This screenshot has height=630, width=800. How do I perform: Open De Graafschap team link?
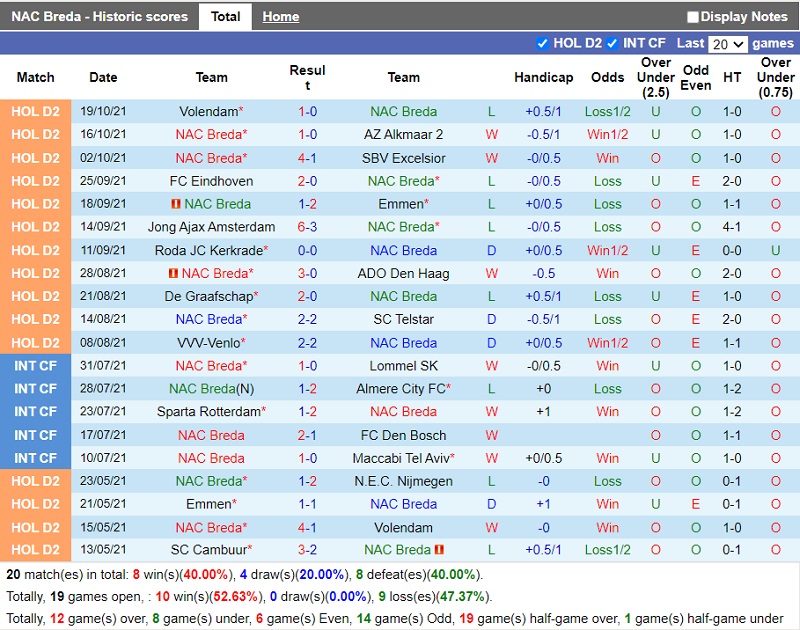click(x=211, y=296)
